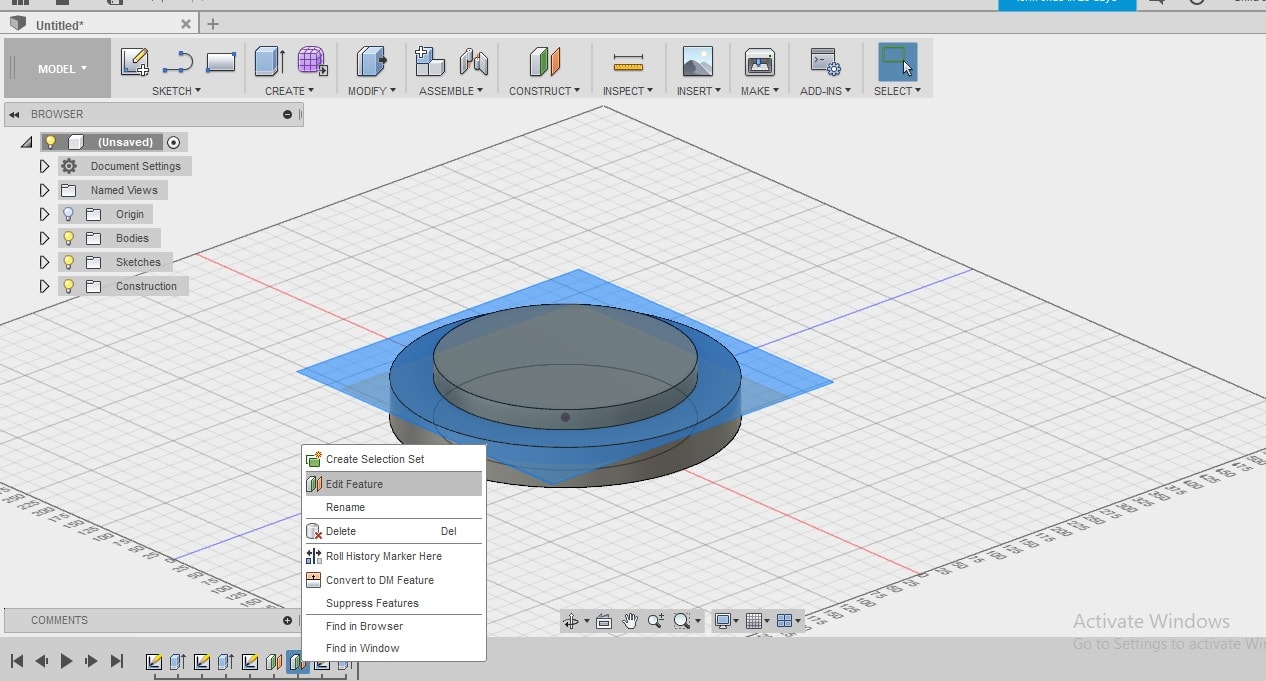Viewport: 1266px width, 681px height.
Task: Click the Insert image icon in INSERT
Action: point(697,62)
